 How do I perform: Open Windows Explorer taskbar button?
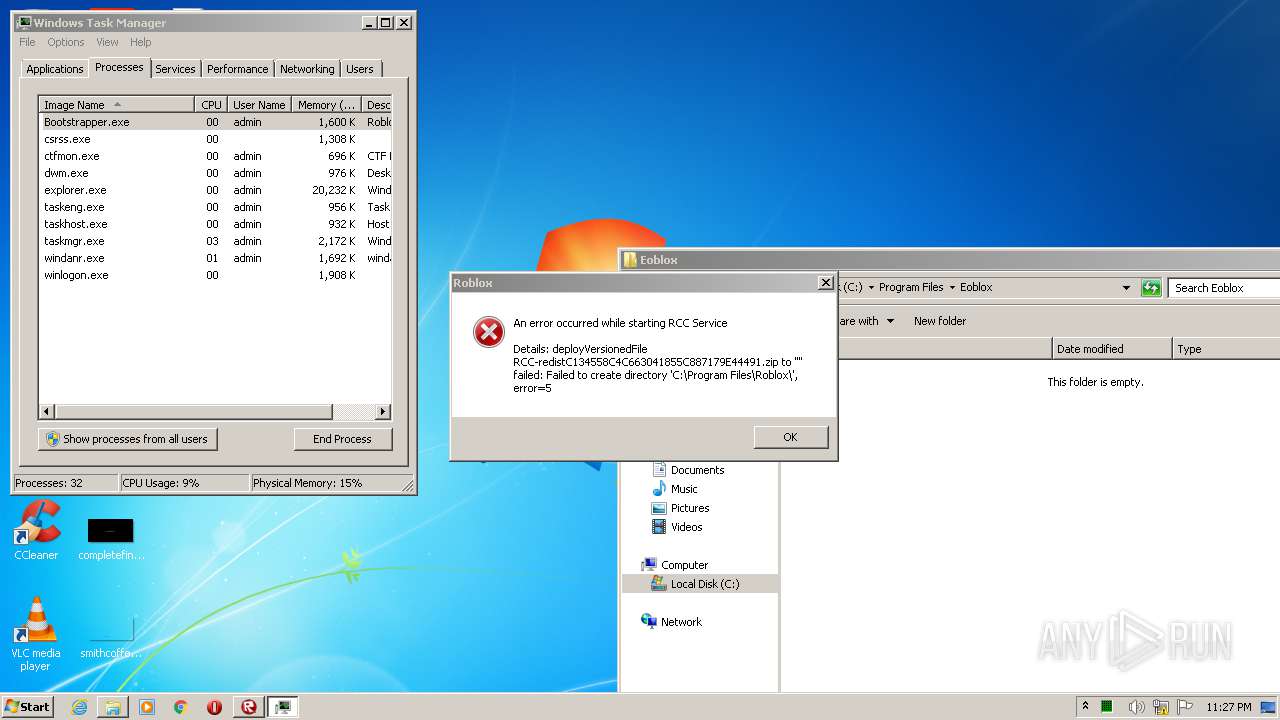pyautogui.click(x=113, y=707)
